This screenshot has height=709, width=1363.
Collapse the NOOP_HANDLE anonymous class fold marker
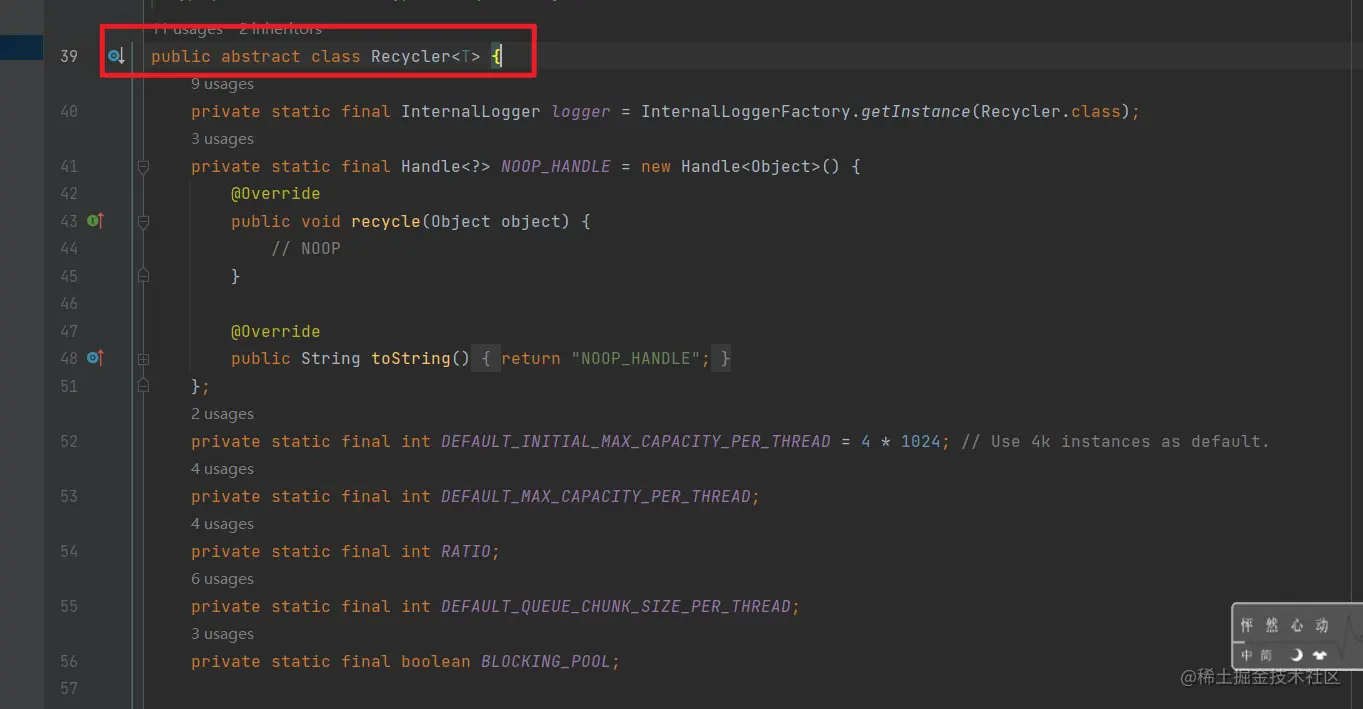coord(143,167)
